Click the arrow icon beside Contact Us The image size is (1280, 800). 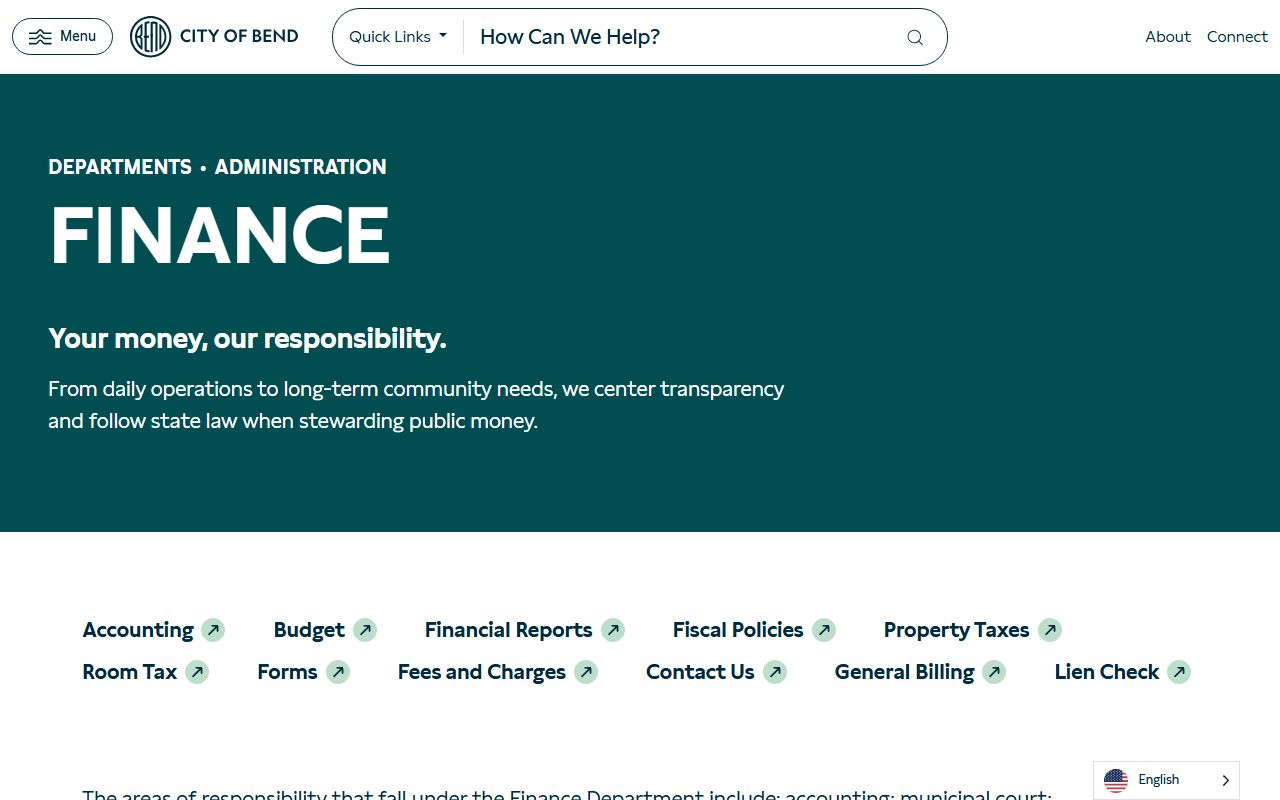775,672
